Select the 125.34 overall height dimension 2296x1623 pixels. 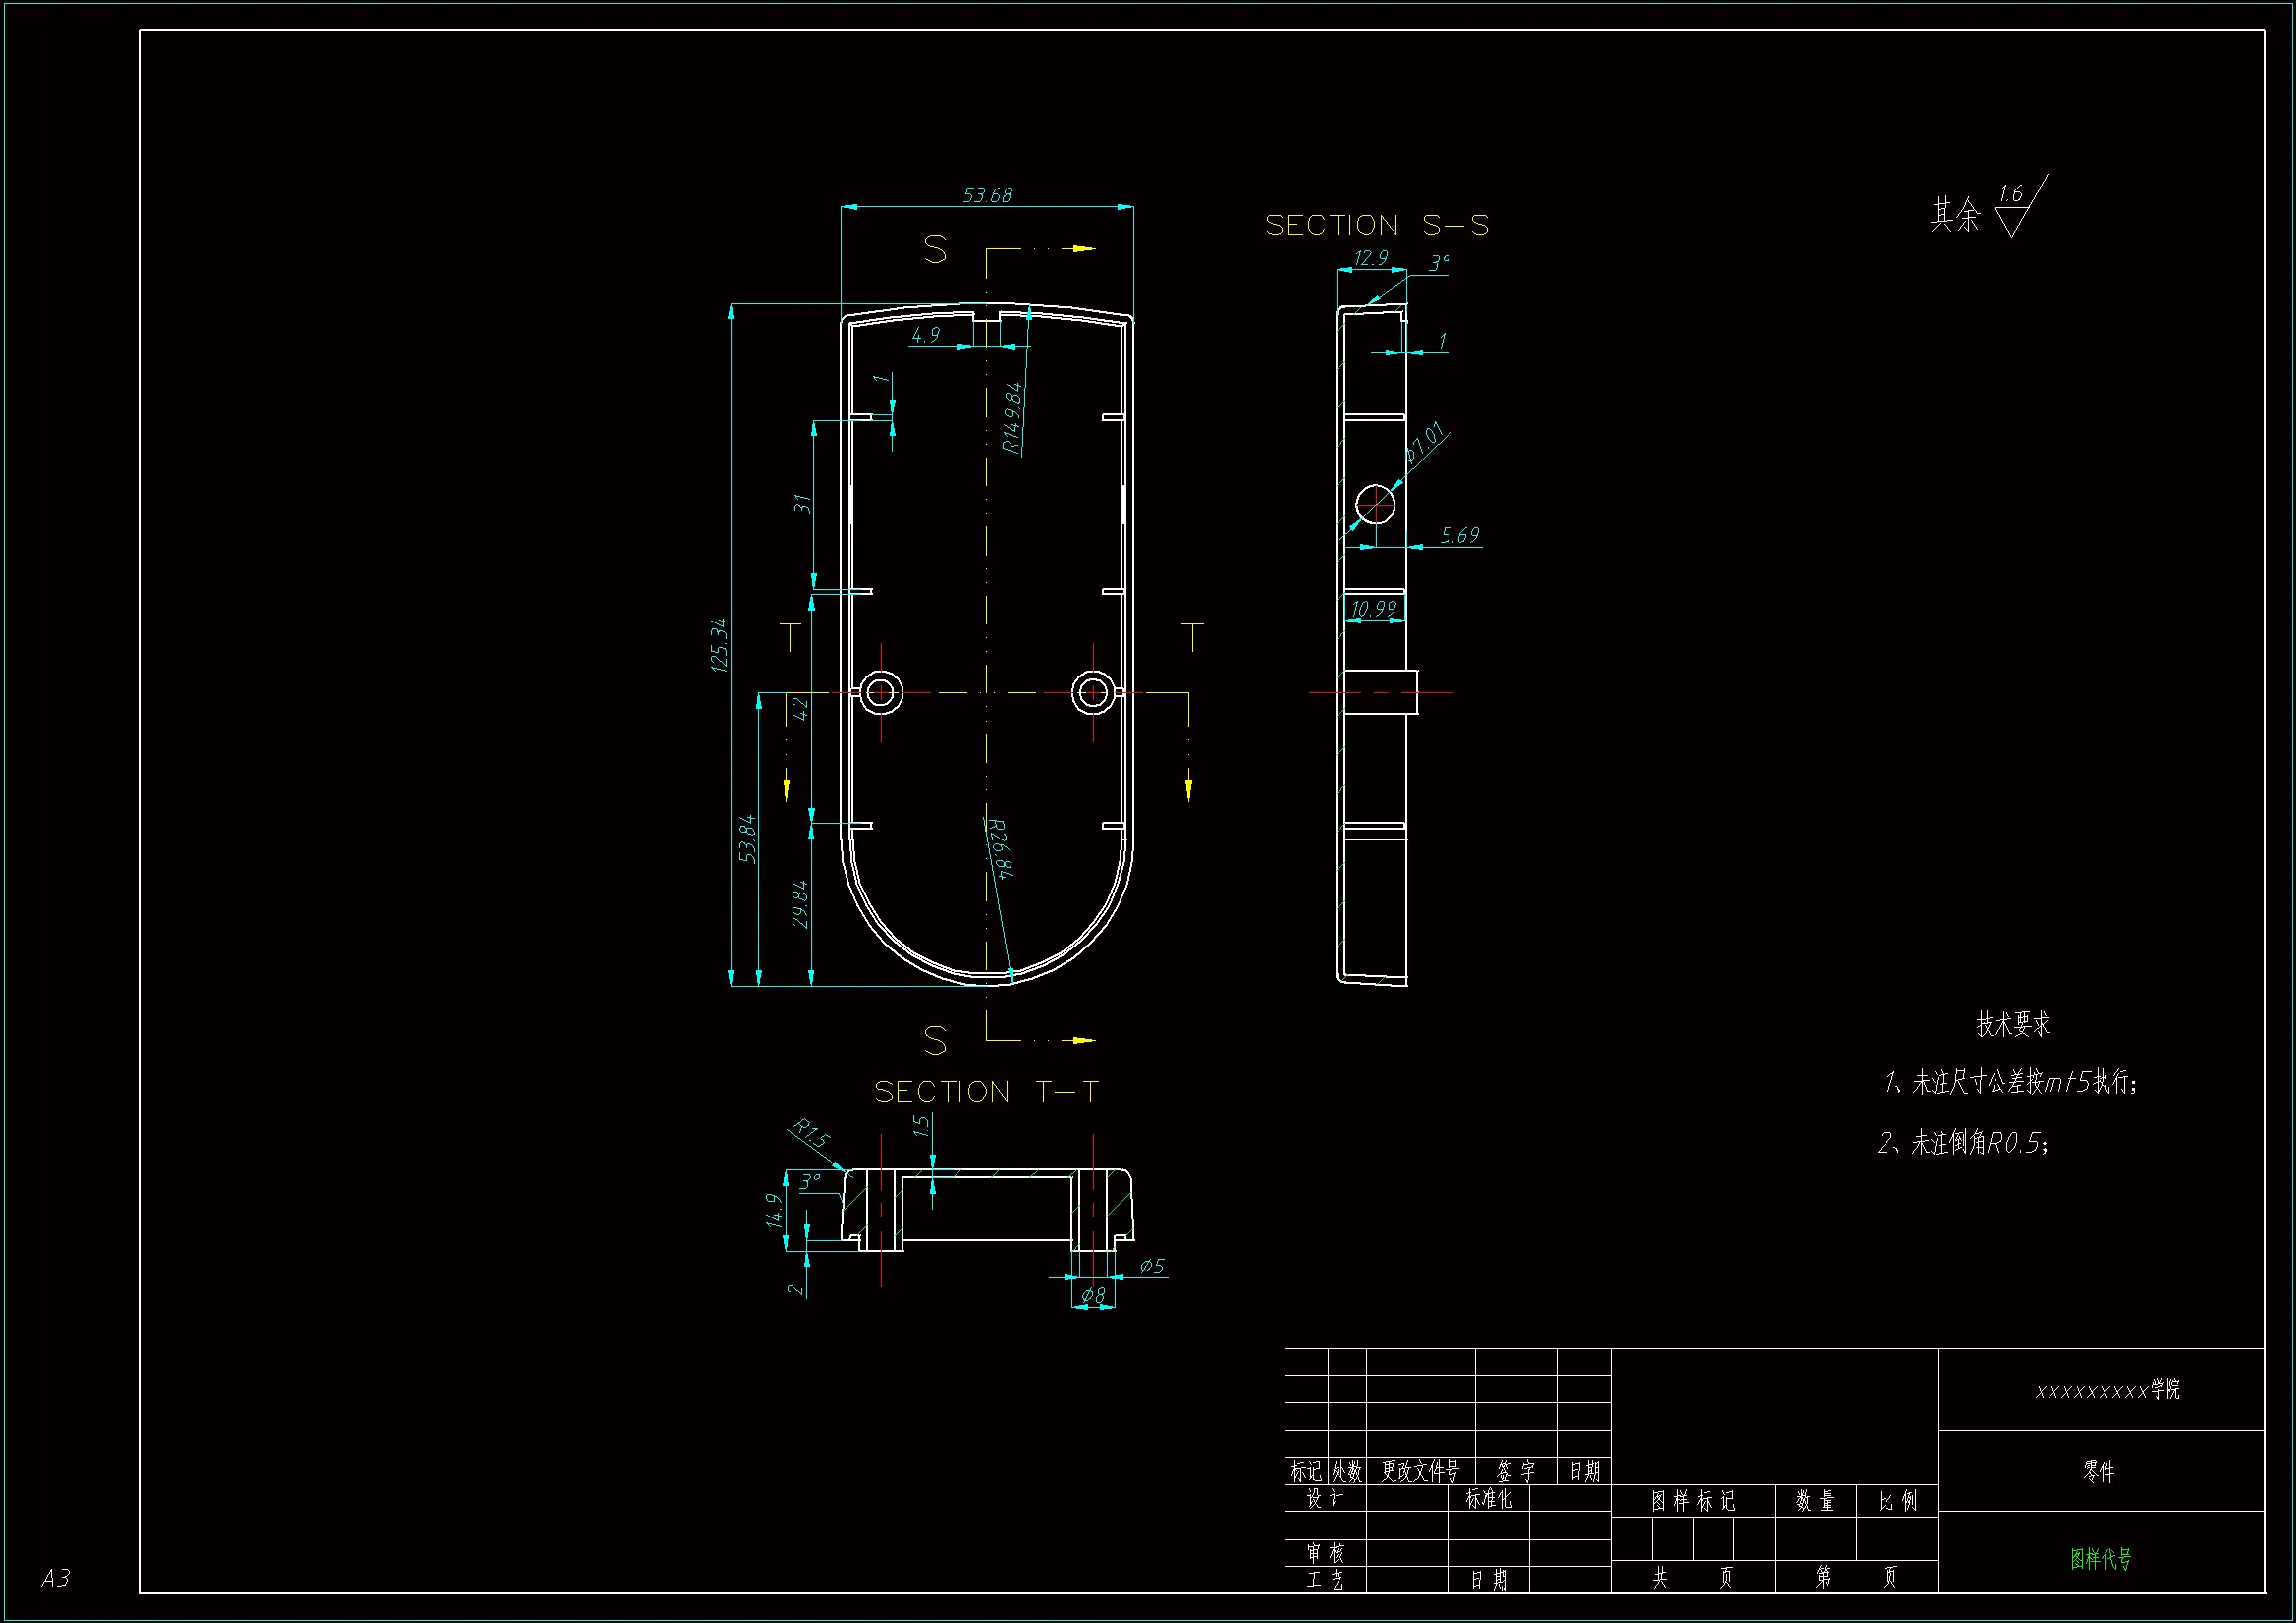click(x=719, y=645)
